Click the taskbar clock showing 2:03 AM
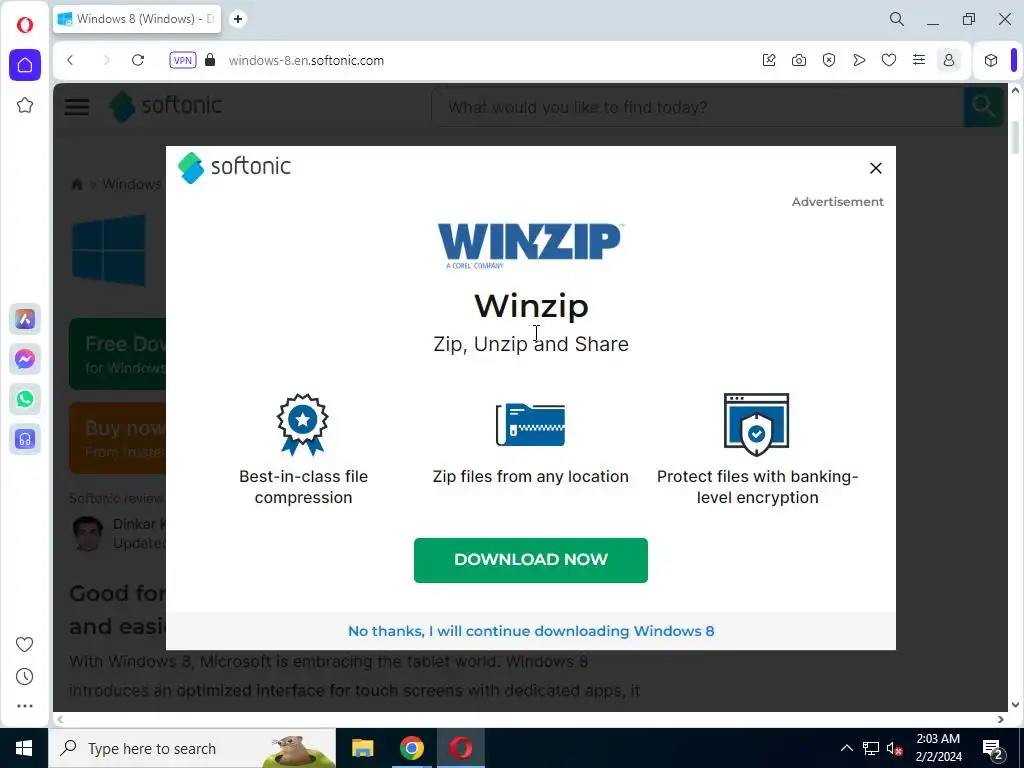The width and height of the screenshot is (1024, 768). [x=938, y=748]
